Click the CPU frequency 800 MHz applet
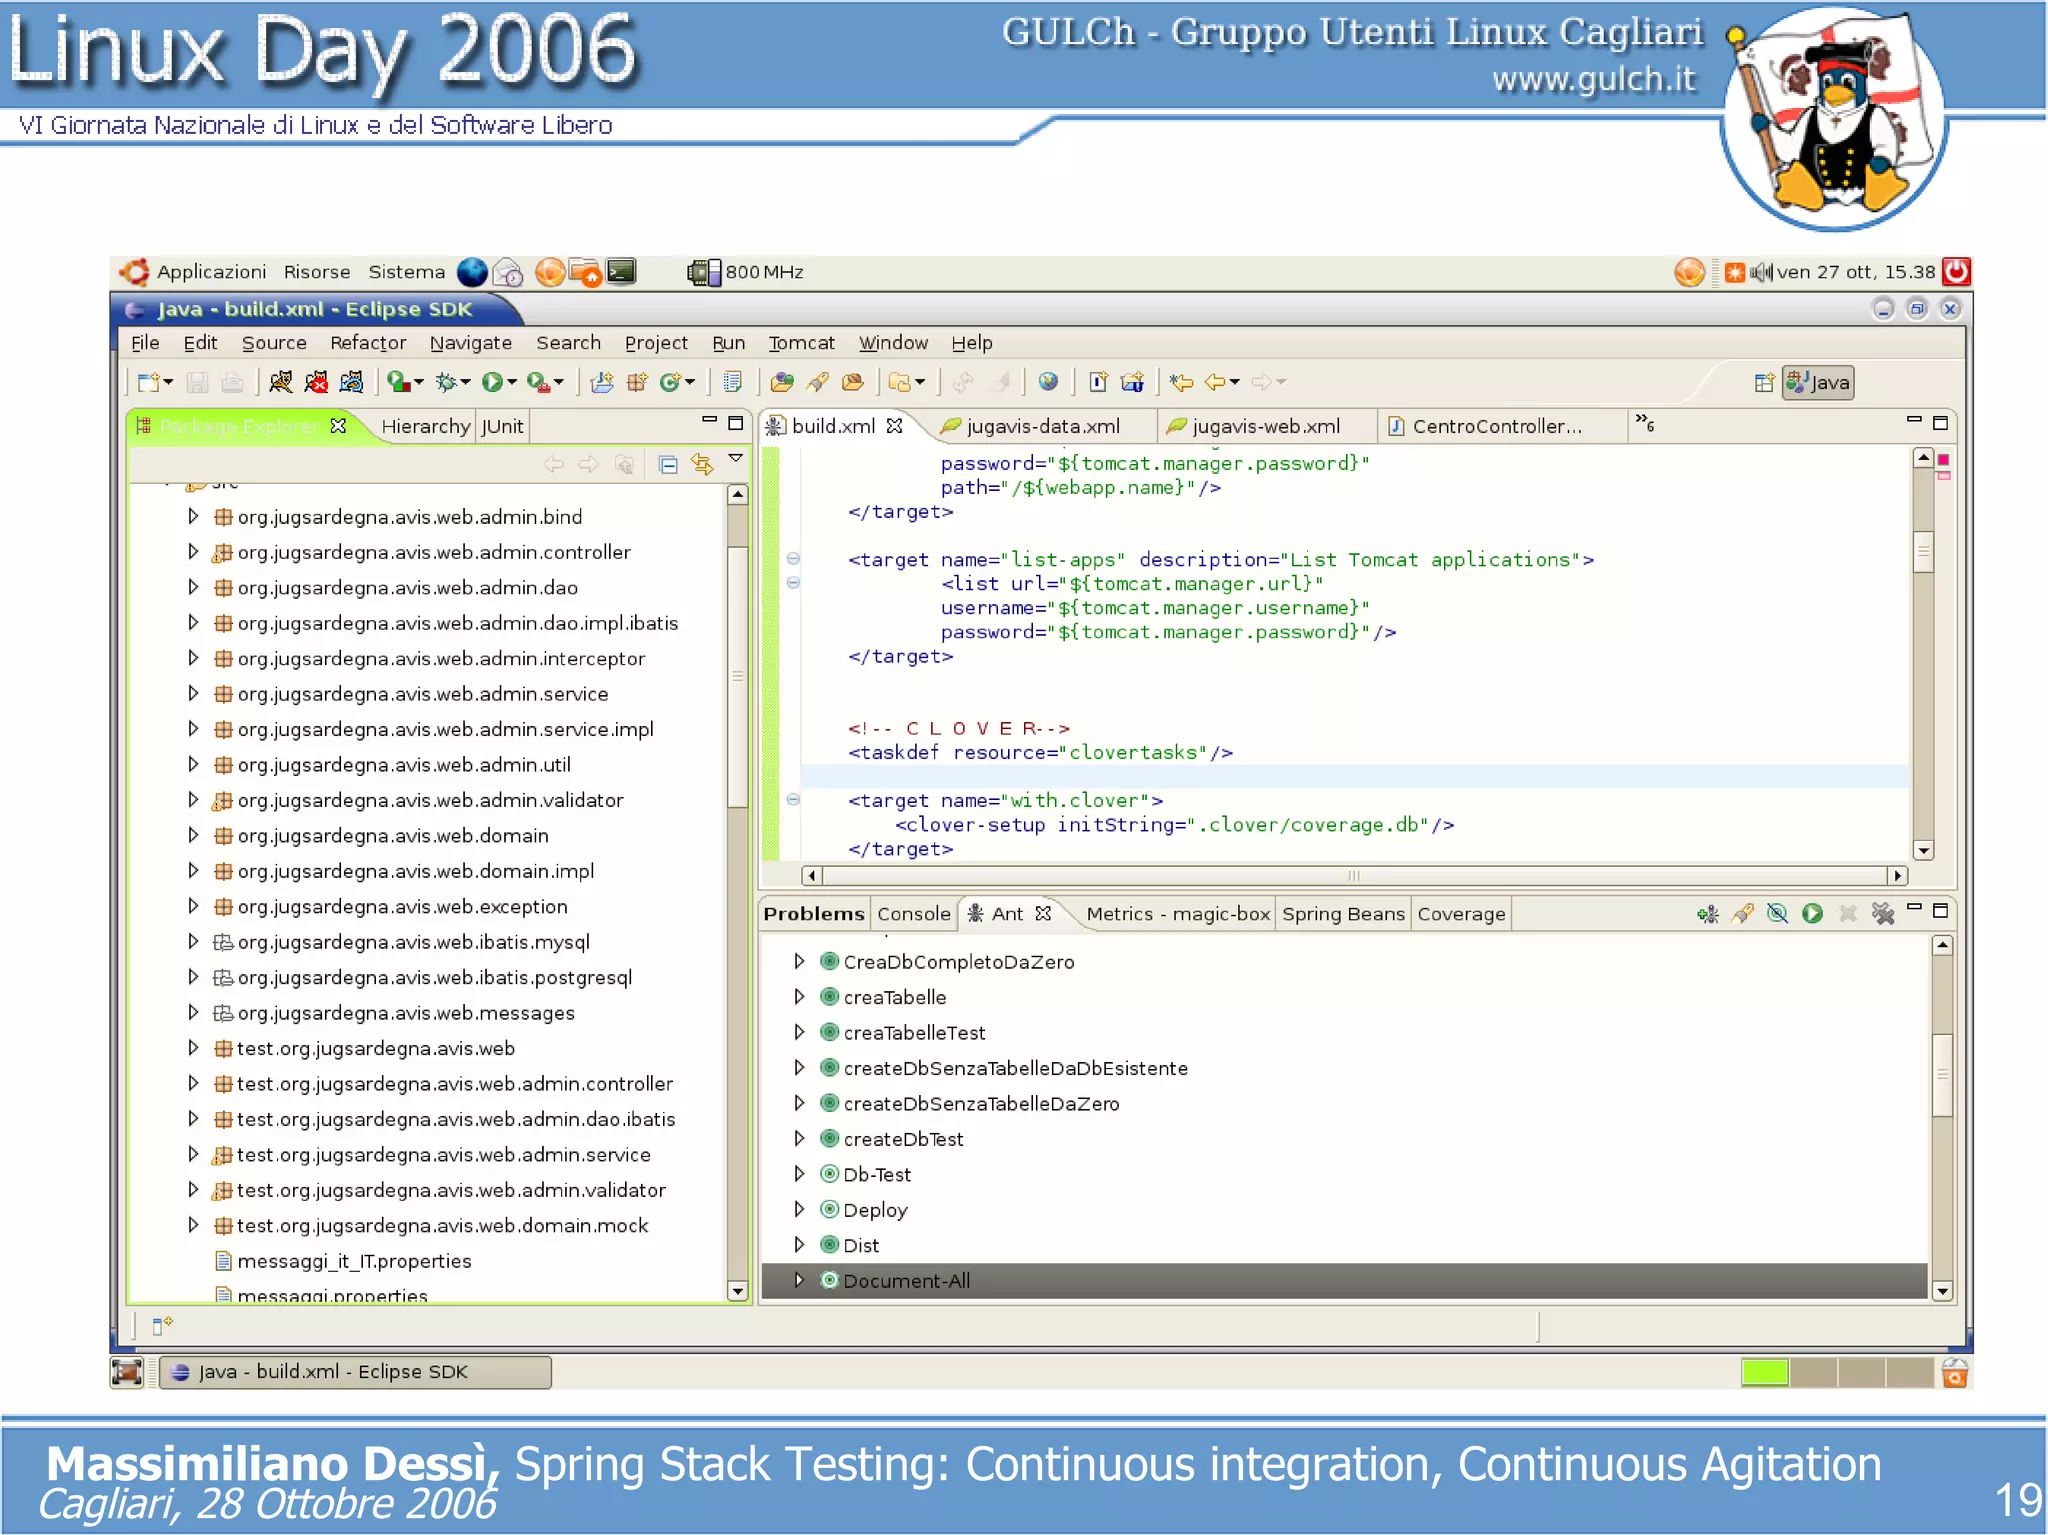 (x=746, y=272)
